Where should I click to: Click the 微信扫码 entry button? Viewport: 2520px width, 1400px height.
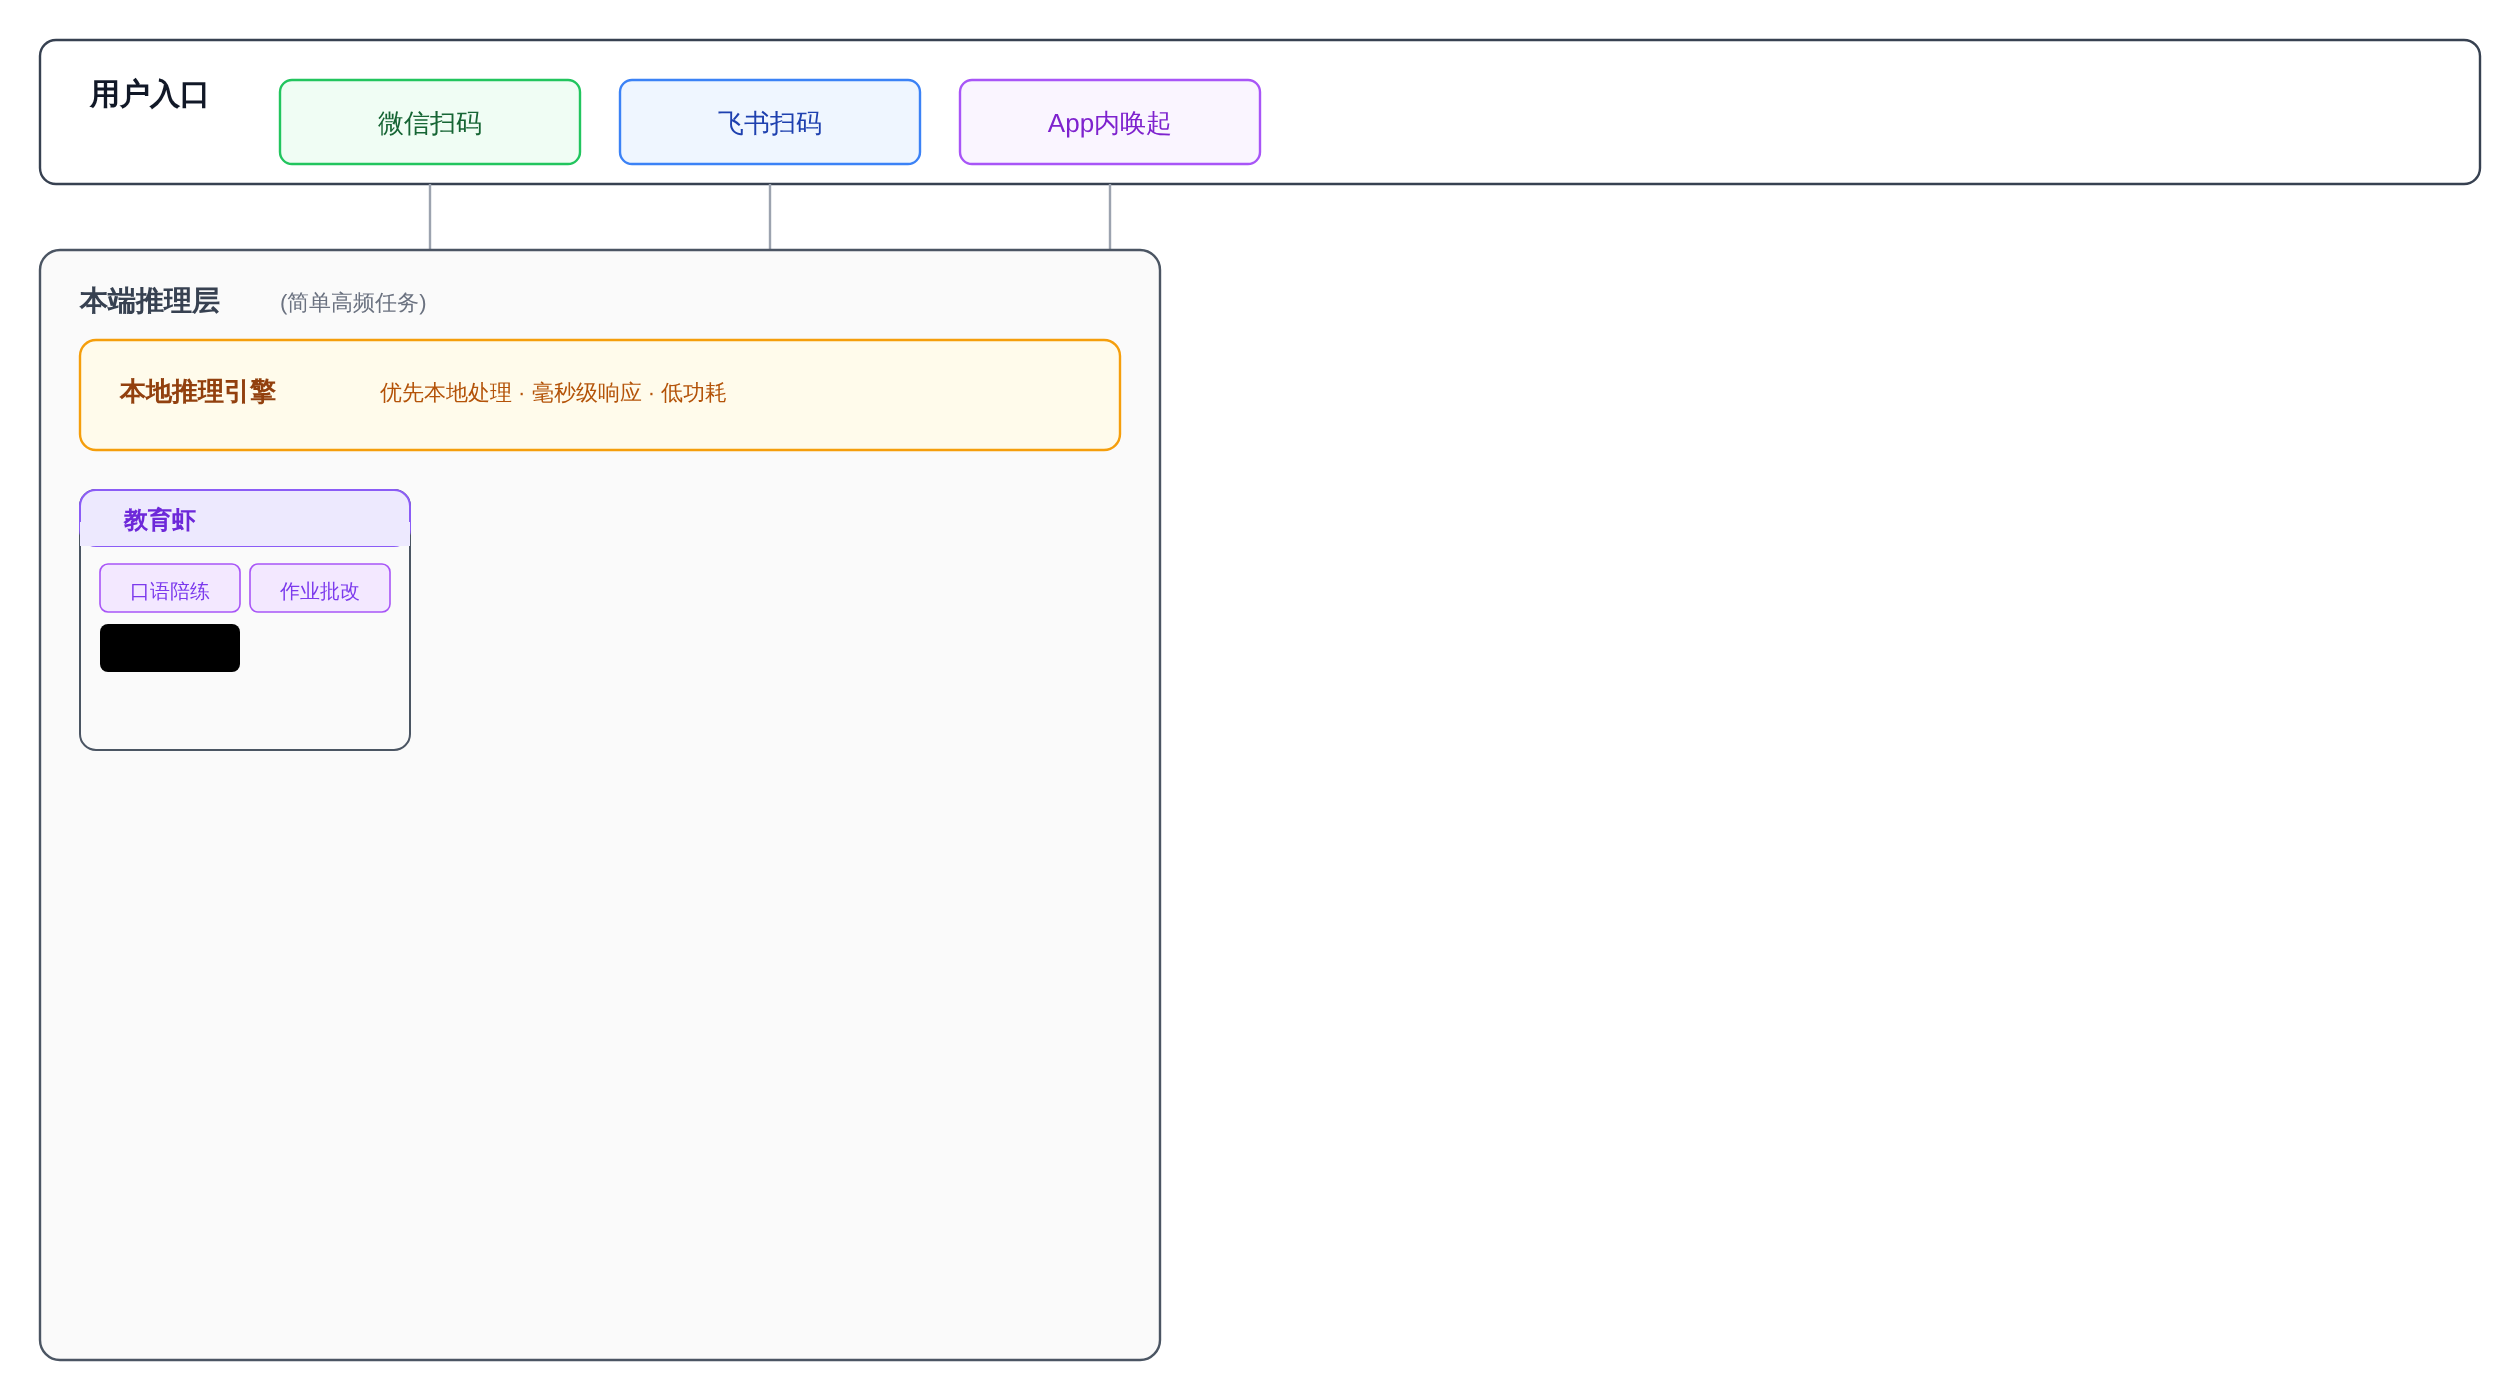tap(430, 122)
